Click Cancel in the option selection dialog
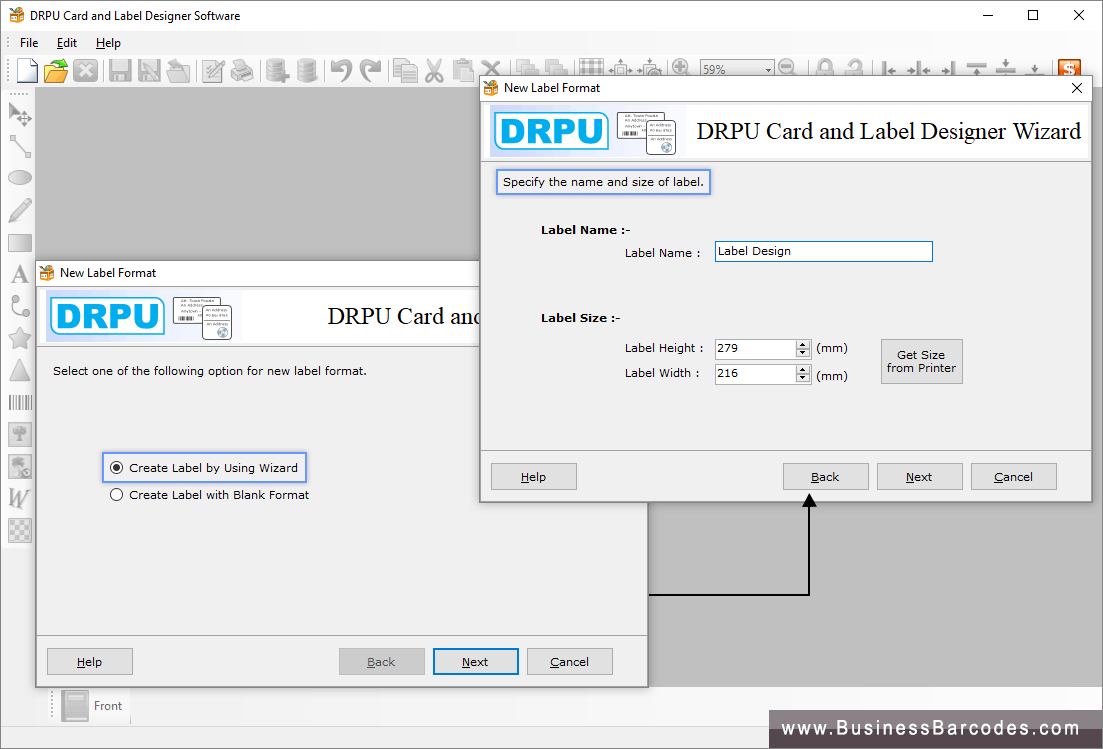1103x749 pixels. 570,662
